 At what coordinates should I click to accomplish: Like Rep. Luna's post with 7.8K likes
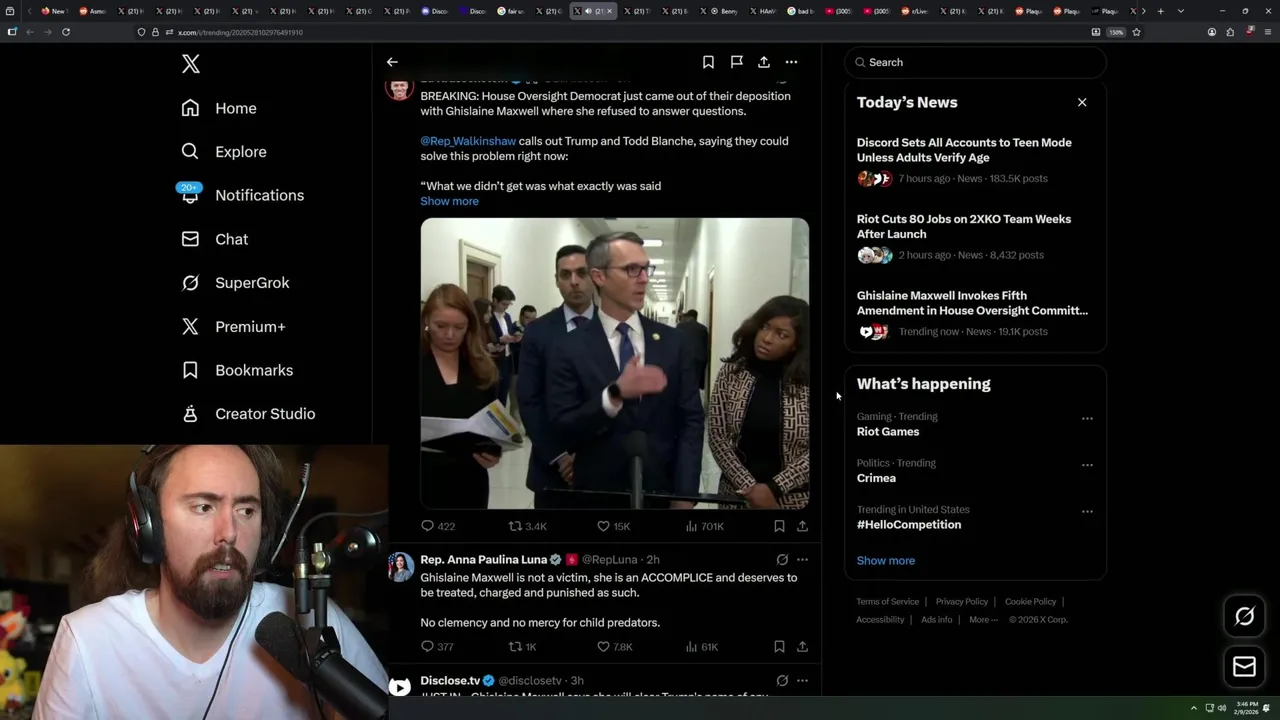click(x=615, y=647)
